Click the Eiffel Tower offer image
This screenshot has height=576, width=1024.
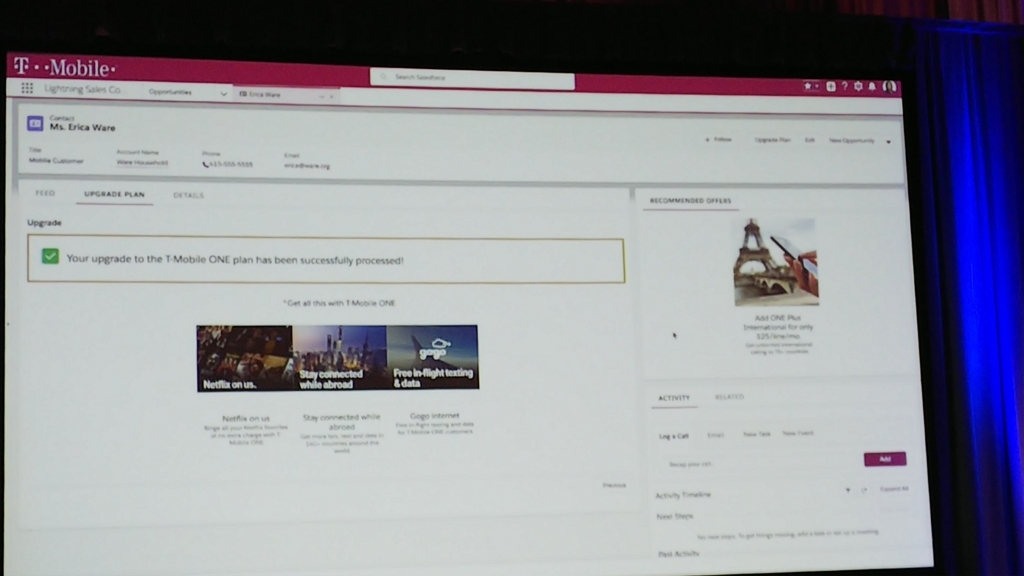[776, 262]
